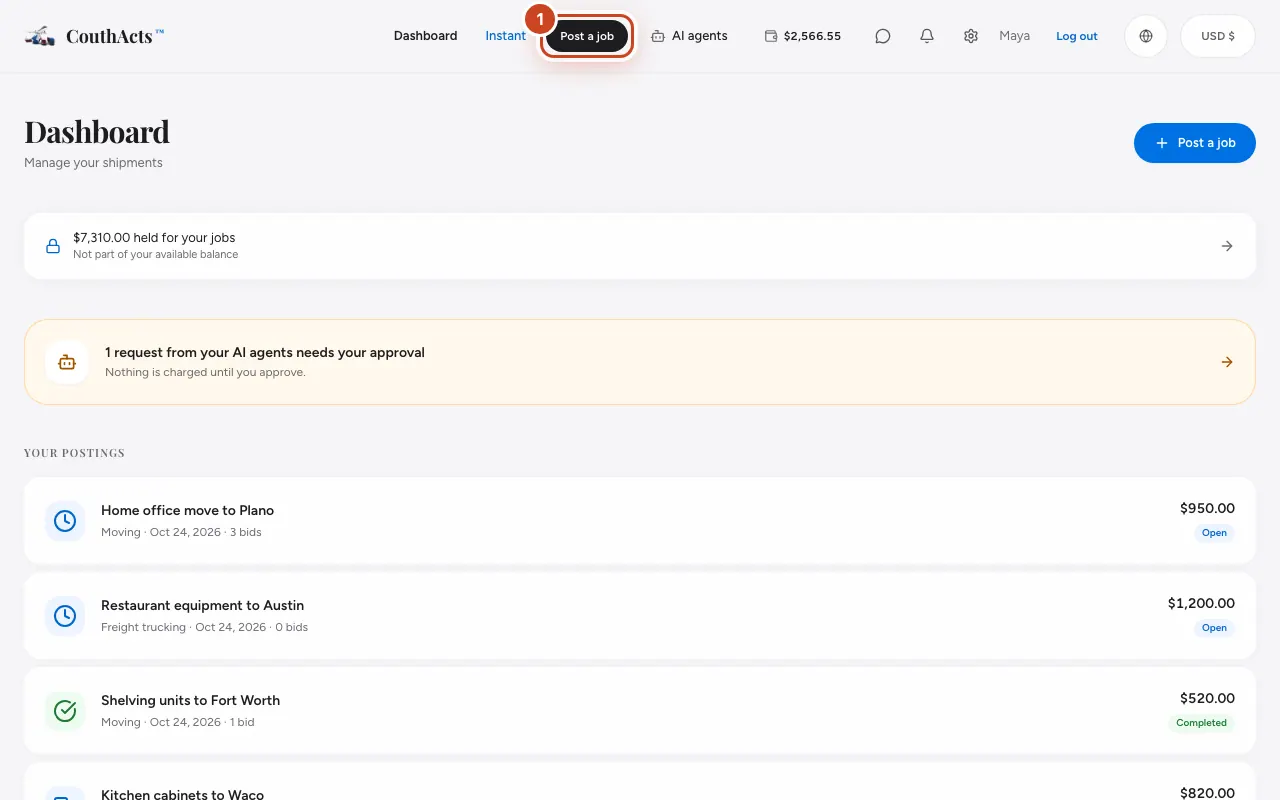
Task: Click the $1,200.00 price
Action: (x=1201, y=603)
